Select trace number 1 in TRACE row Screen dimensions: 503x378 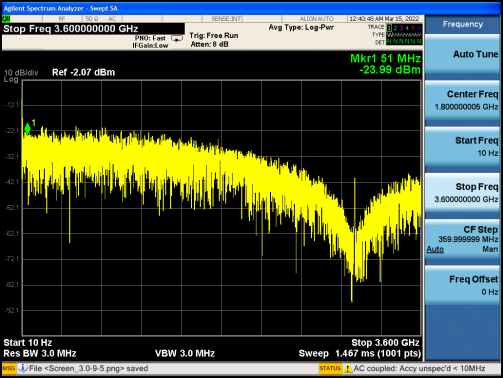point(389,28)
